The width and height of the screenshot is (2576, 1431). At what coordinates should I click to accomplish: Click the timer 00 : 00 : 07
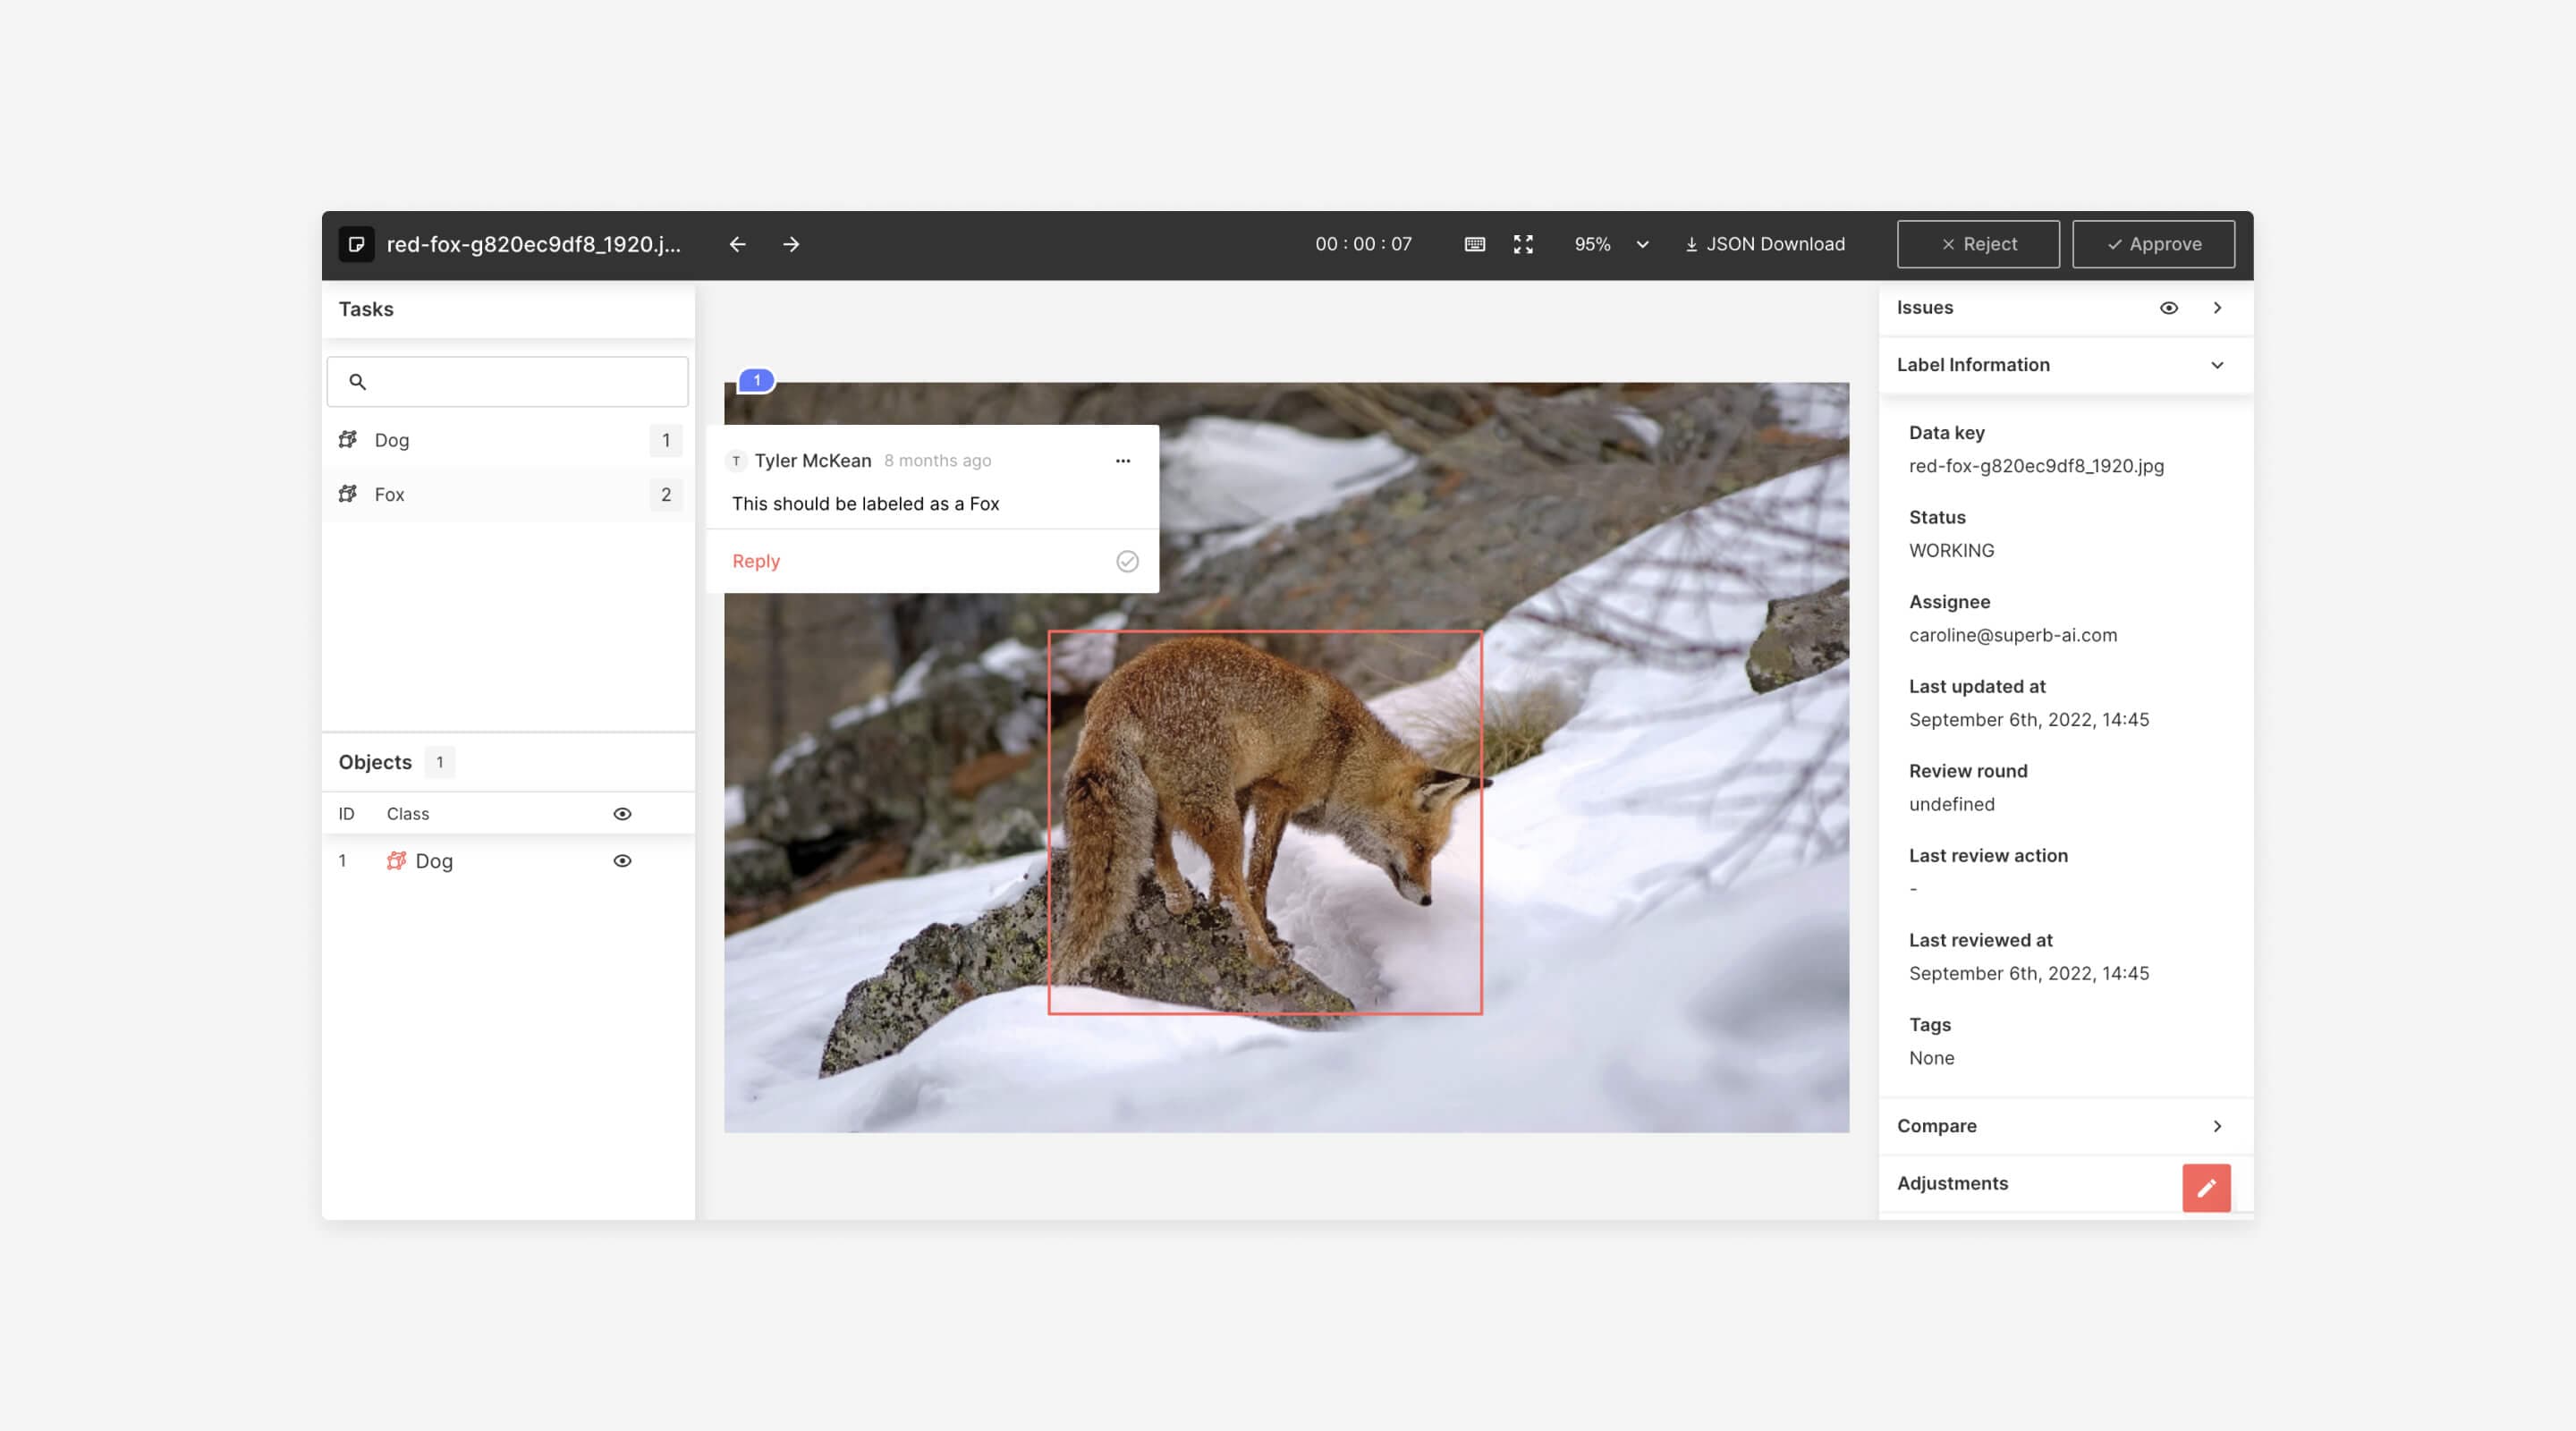point(1363,244)
